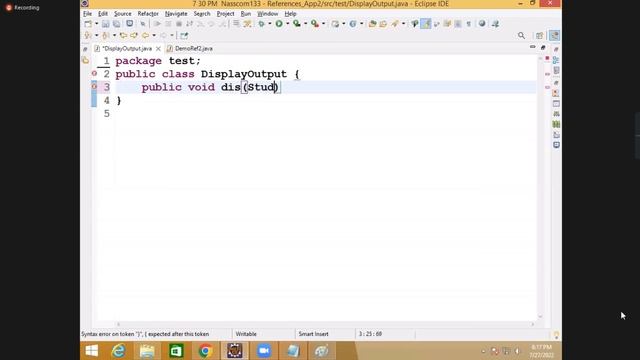Open the Run menu

point(246,13)
